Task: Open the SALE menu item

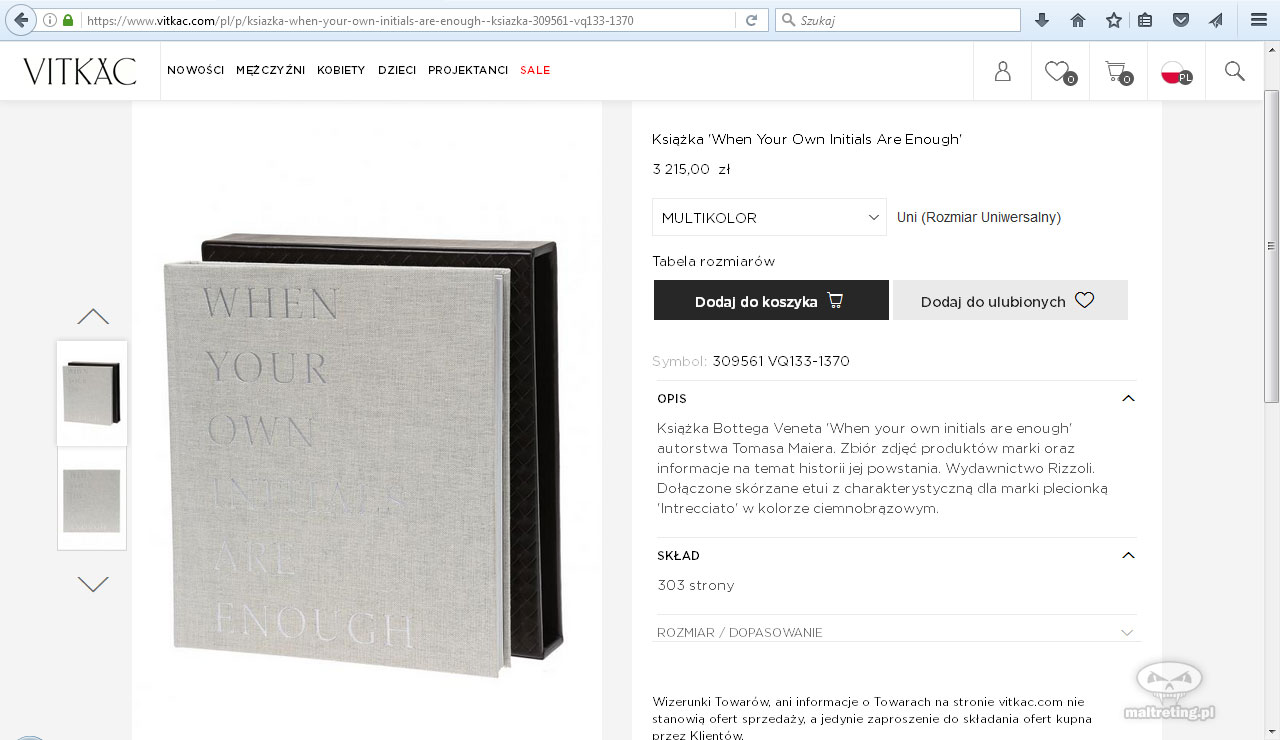Action: pos(535,70)
